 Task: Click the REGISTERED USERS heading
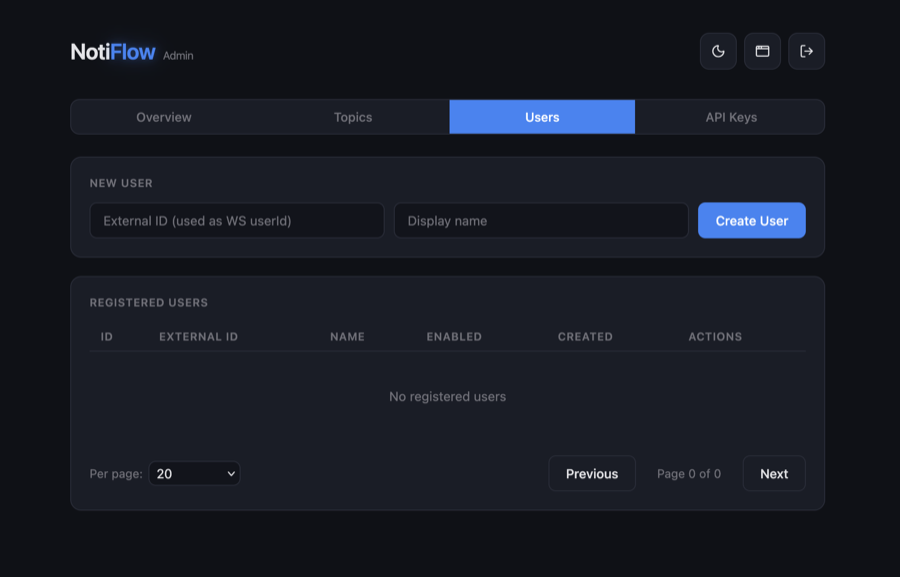(x=149, y=303)
